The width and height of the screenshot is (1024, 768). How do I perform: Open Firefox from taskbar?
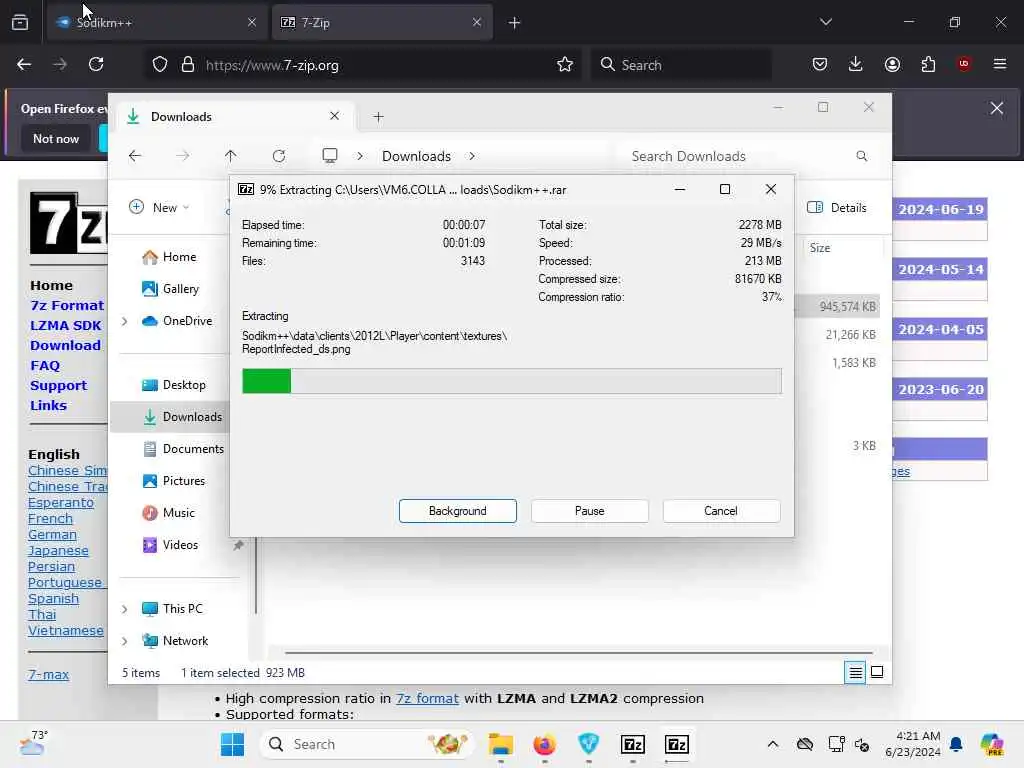tap(545, 744)
